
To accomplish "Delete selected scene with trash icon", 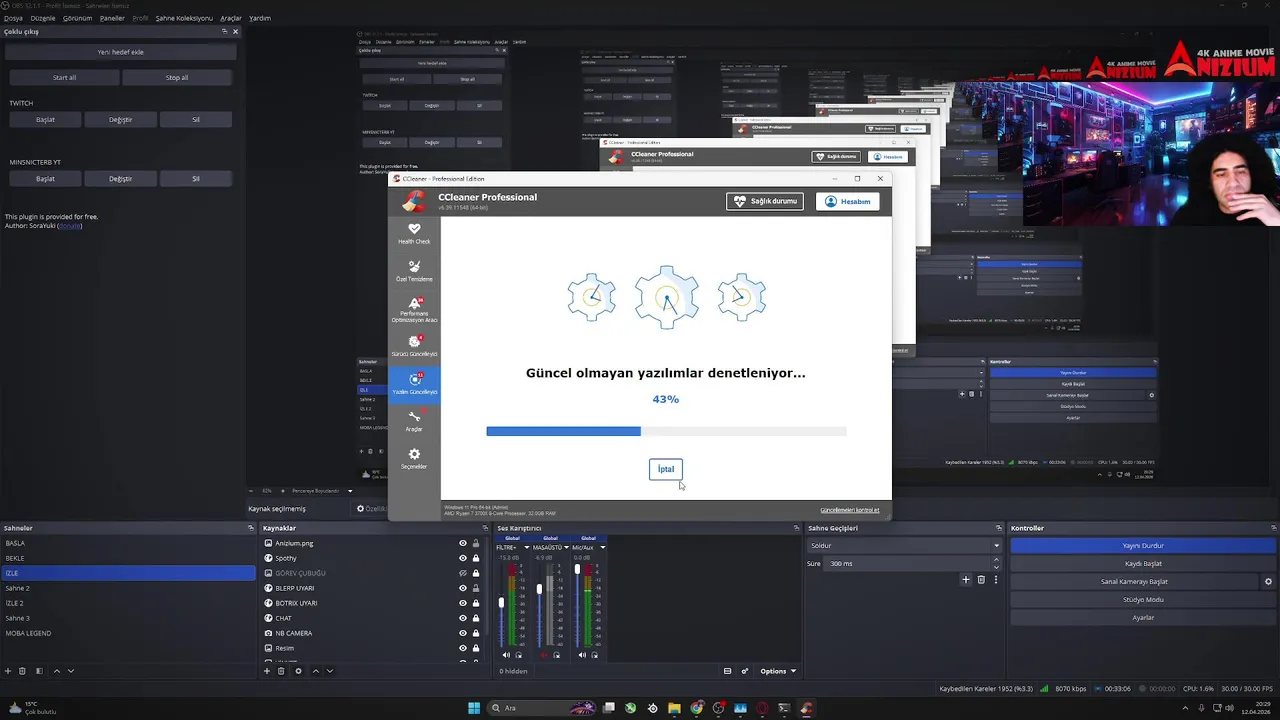I will (22, 671).
